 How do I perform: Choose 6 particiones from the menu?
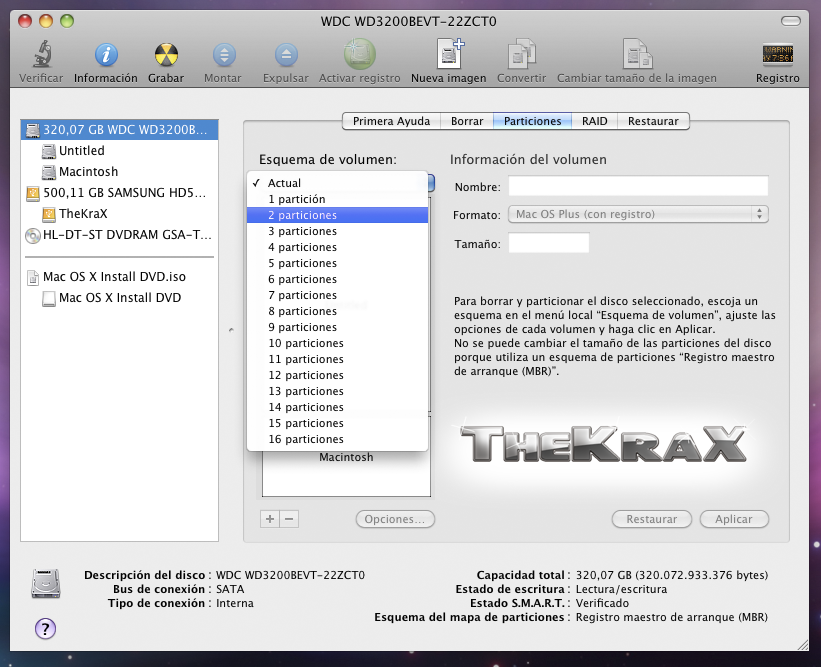click(337, 279)
